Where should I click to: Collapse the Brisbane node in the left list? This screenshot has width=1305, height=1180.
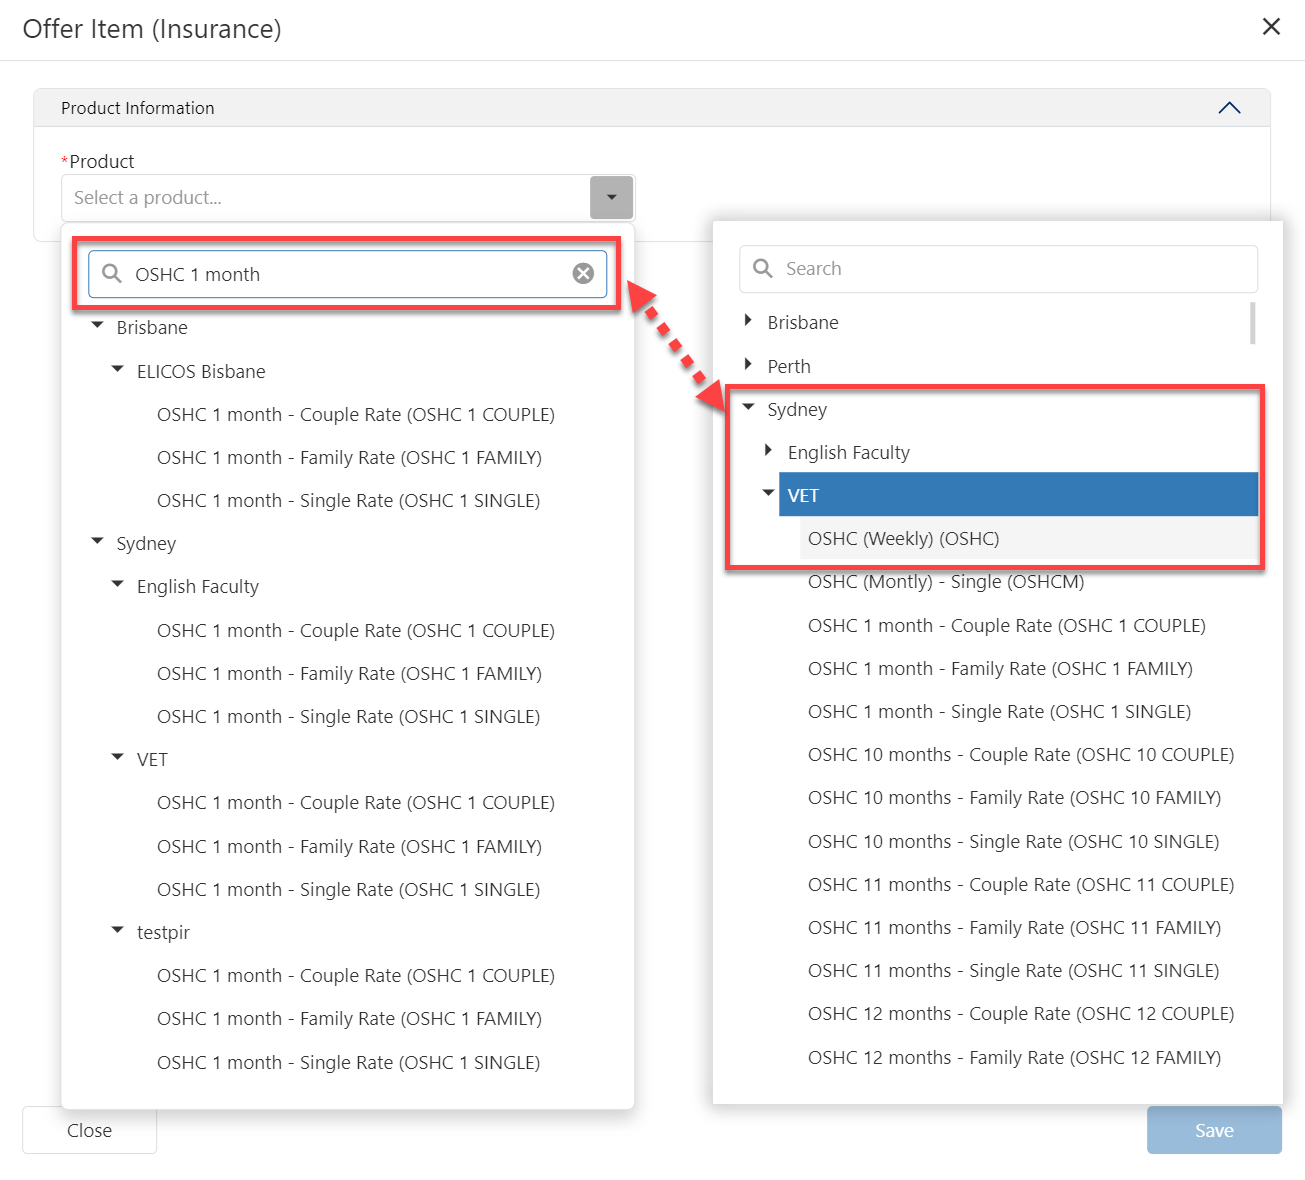pos(97,325)
